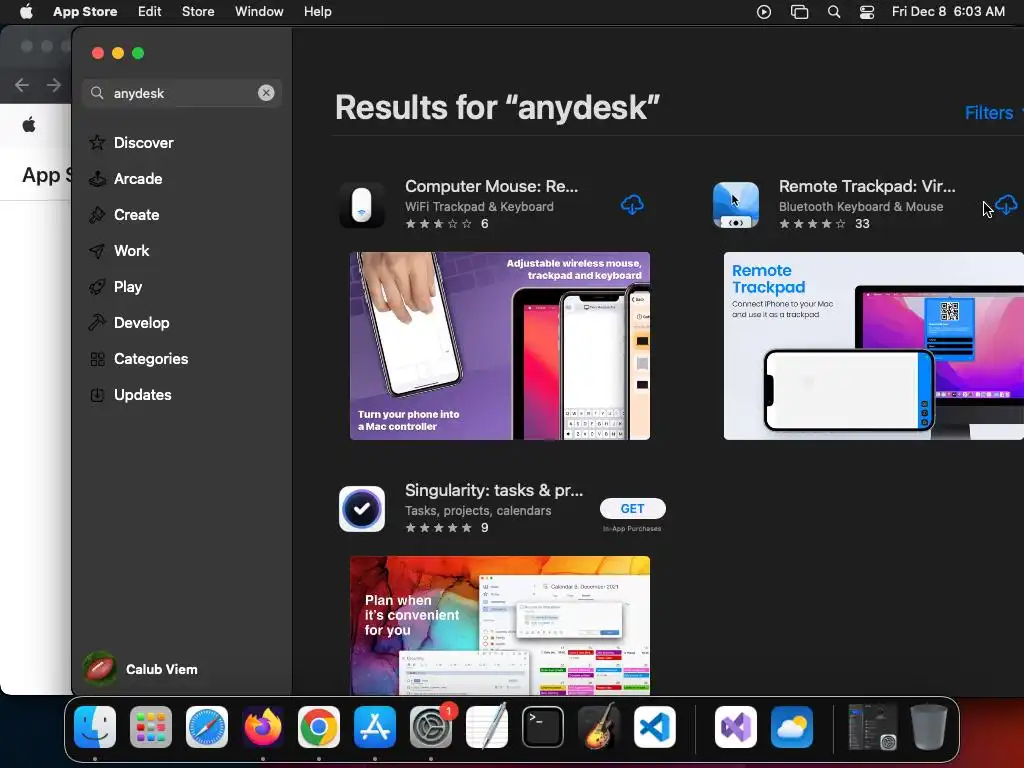
Task: Go to the Create category
Action: [136, 214]
